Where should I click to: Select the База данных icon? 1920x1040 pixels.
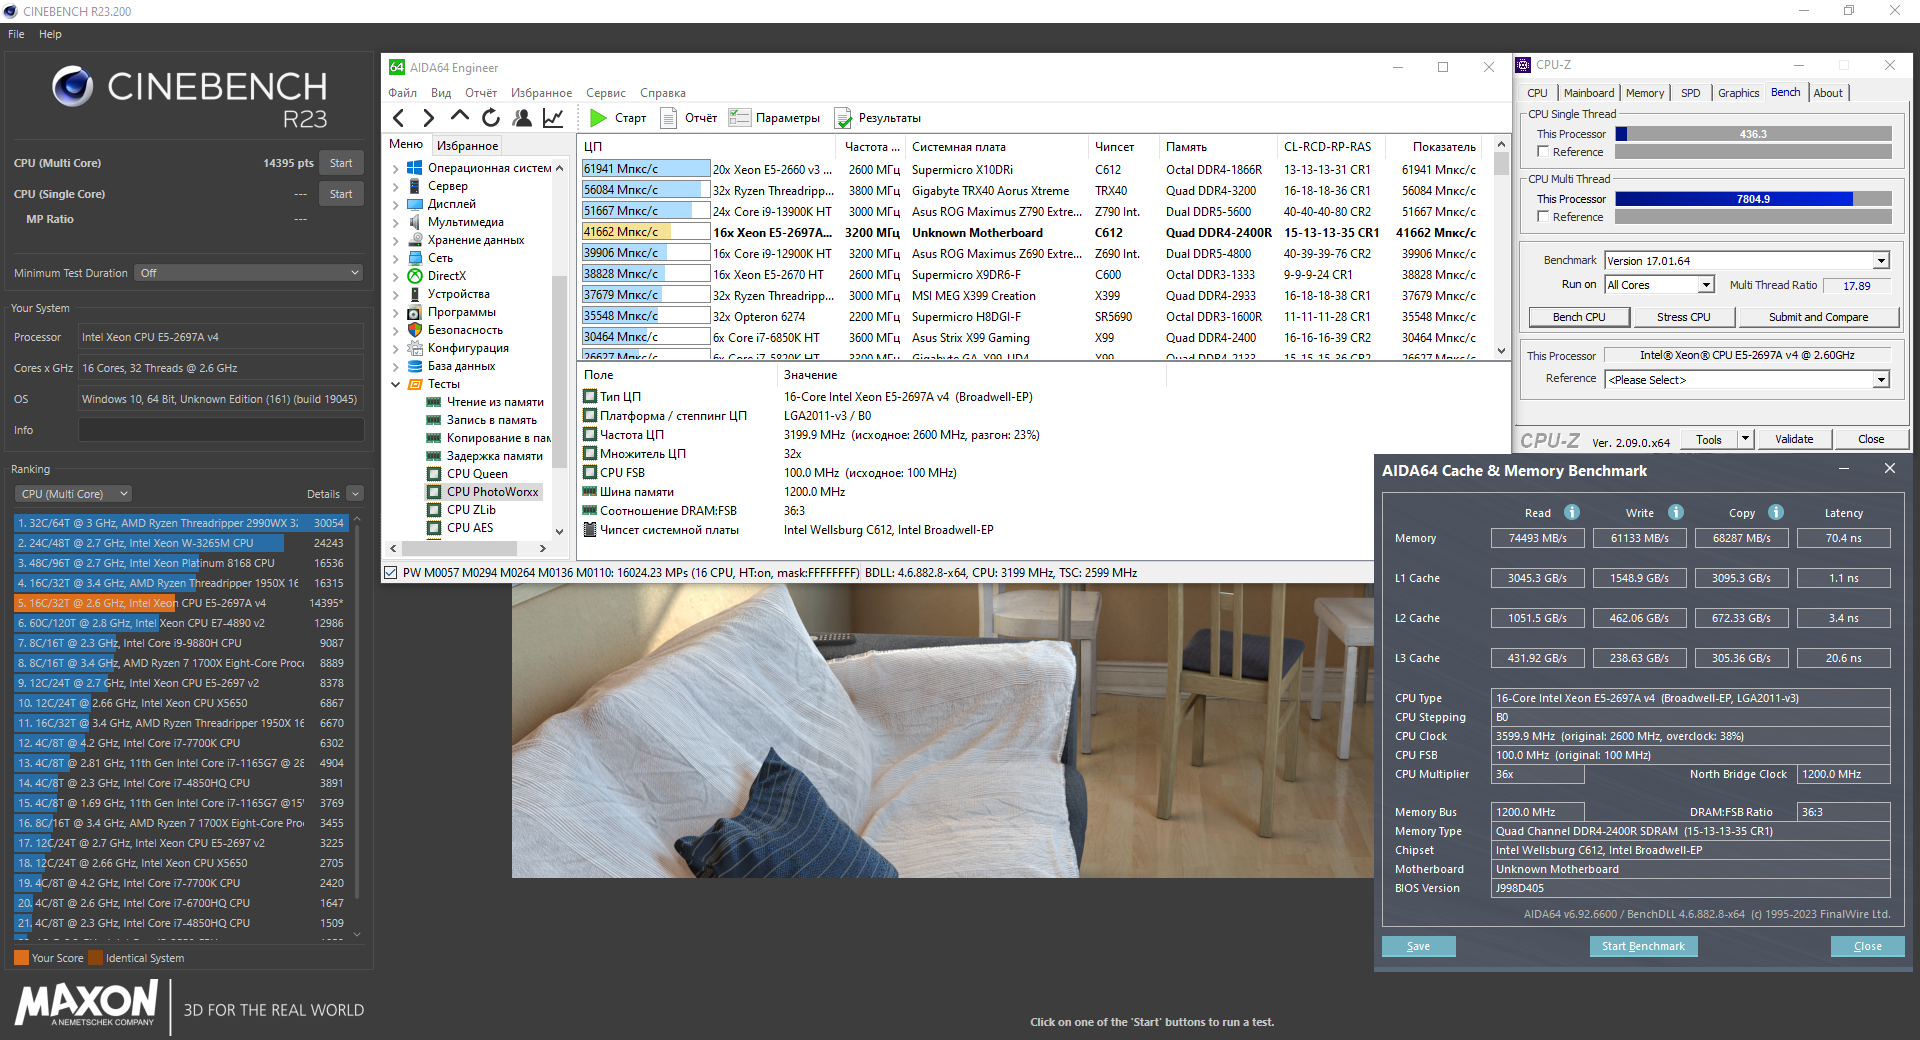tap(415, 366)
